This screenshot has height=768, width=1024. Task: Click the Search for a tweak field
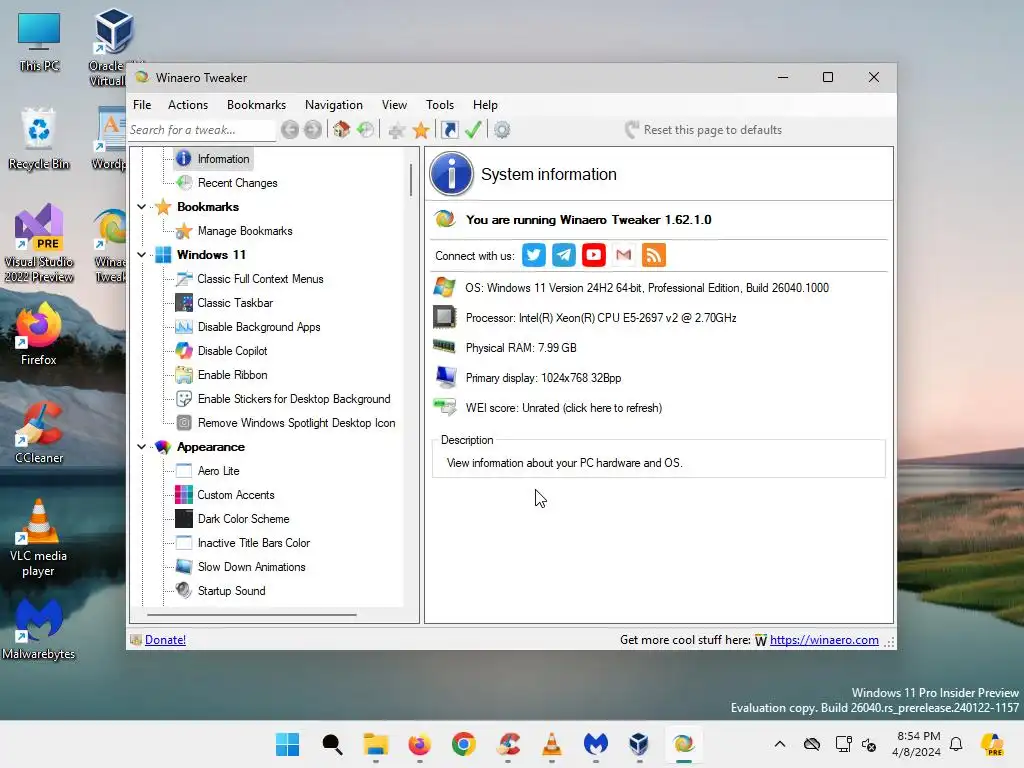(x=202, y=130)
